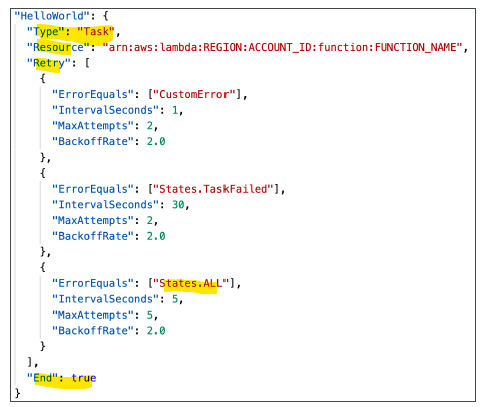The width and height of the screenshot is (489, 407).
Task: Click the IntervalSeconds value 30
Action: [178, 204]
